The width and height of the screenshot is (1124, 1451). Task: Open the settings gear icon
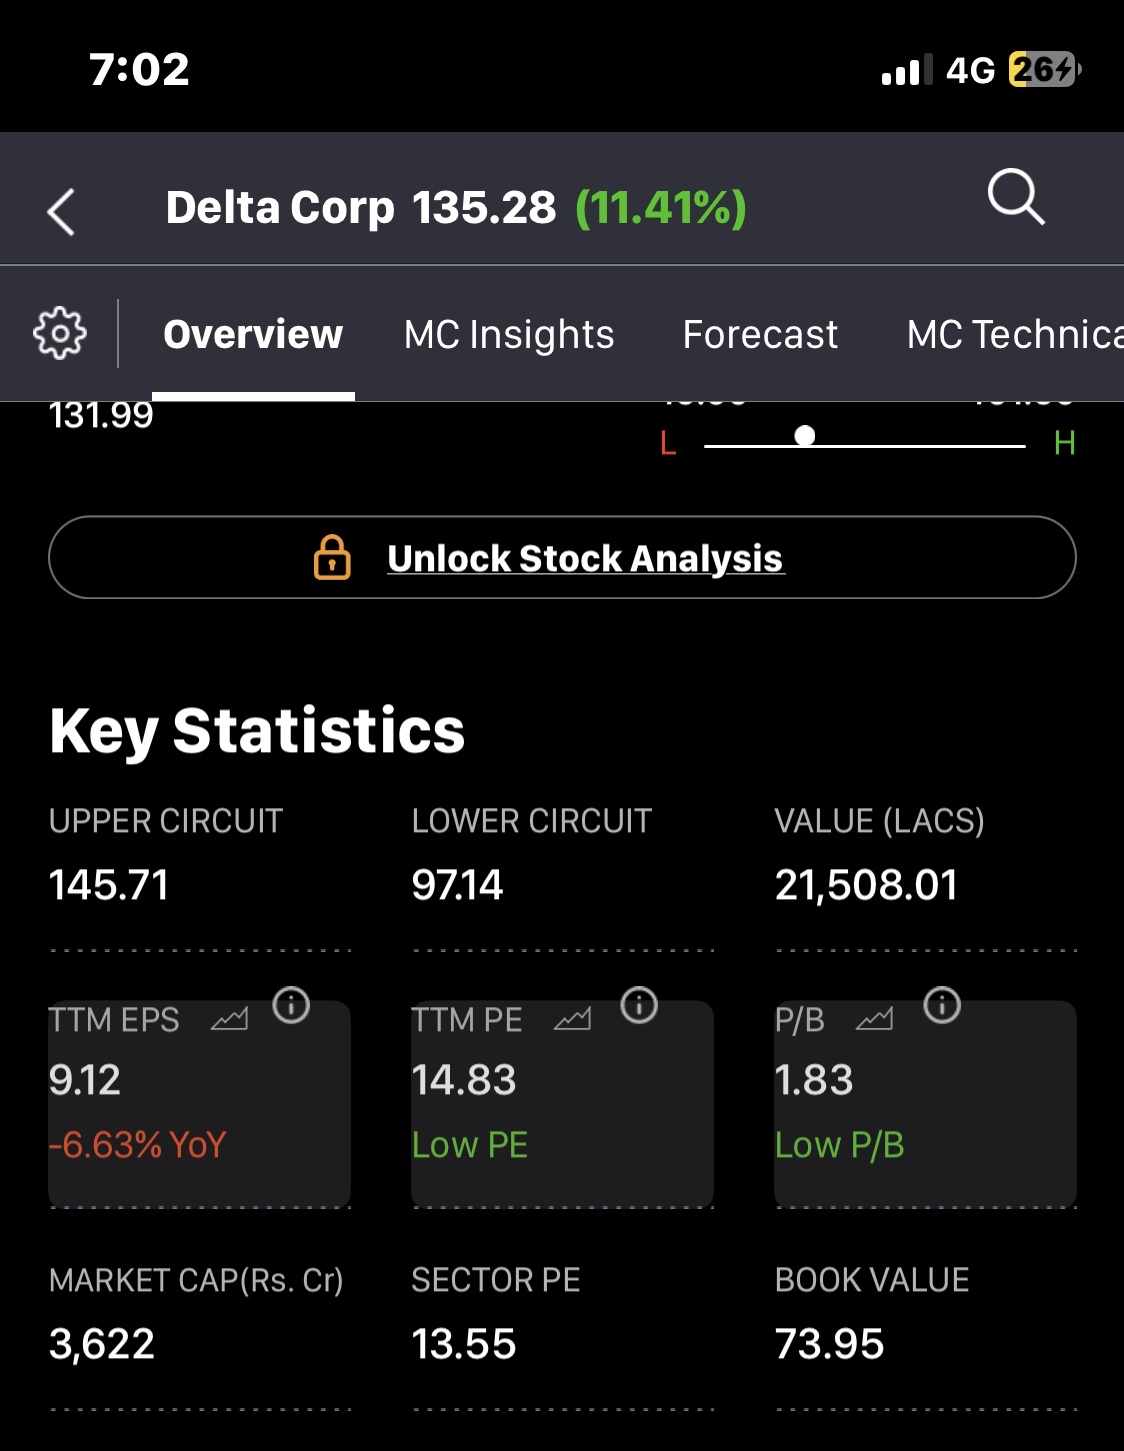60,333
